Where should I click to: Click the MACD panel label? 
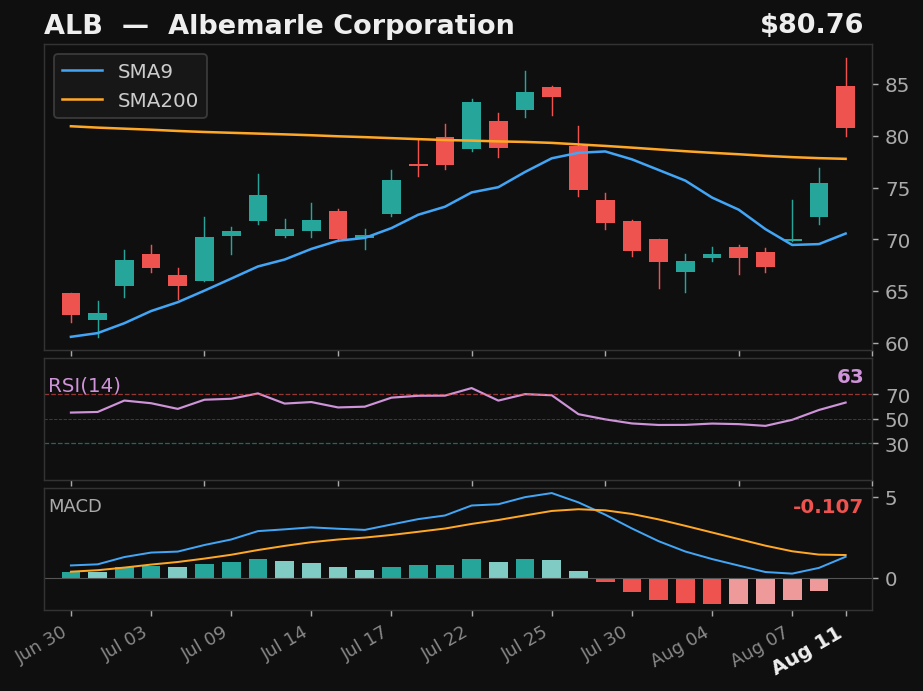(75, 506)
